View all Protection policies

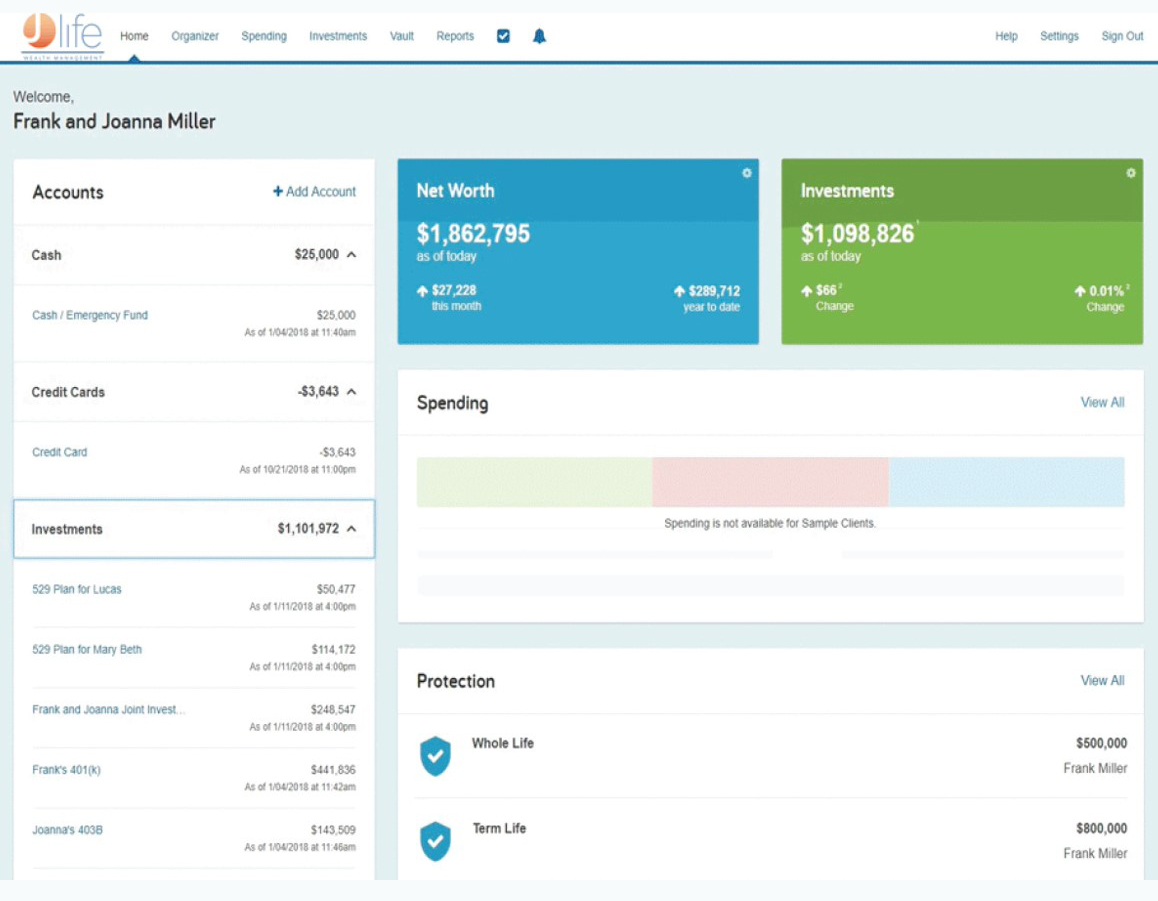1102,680
